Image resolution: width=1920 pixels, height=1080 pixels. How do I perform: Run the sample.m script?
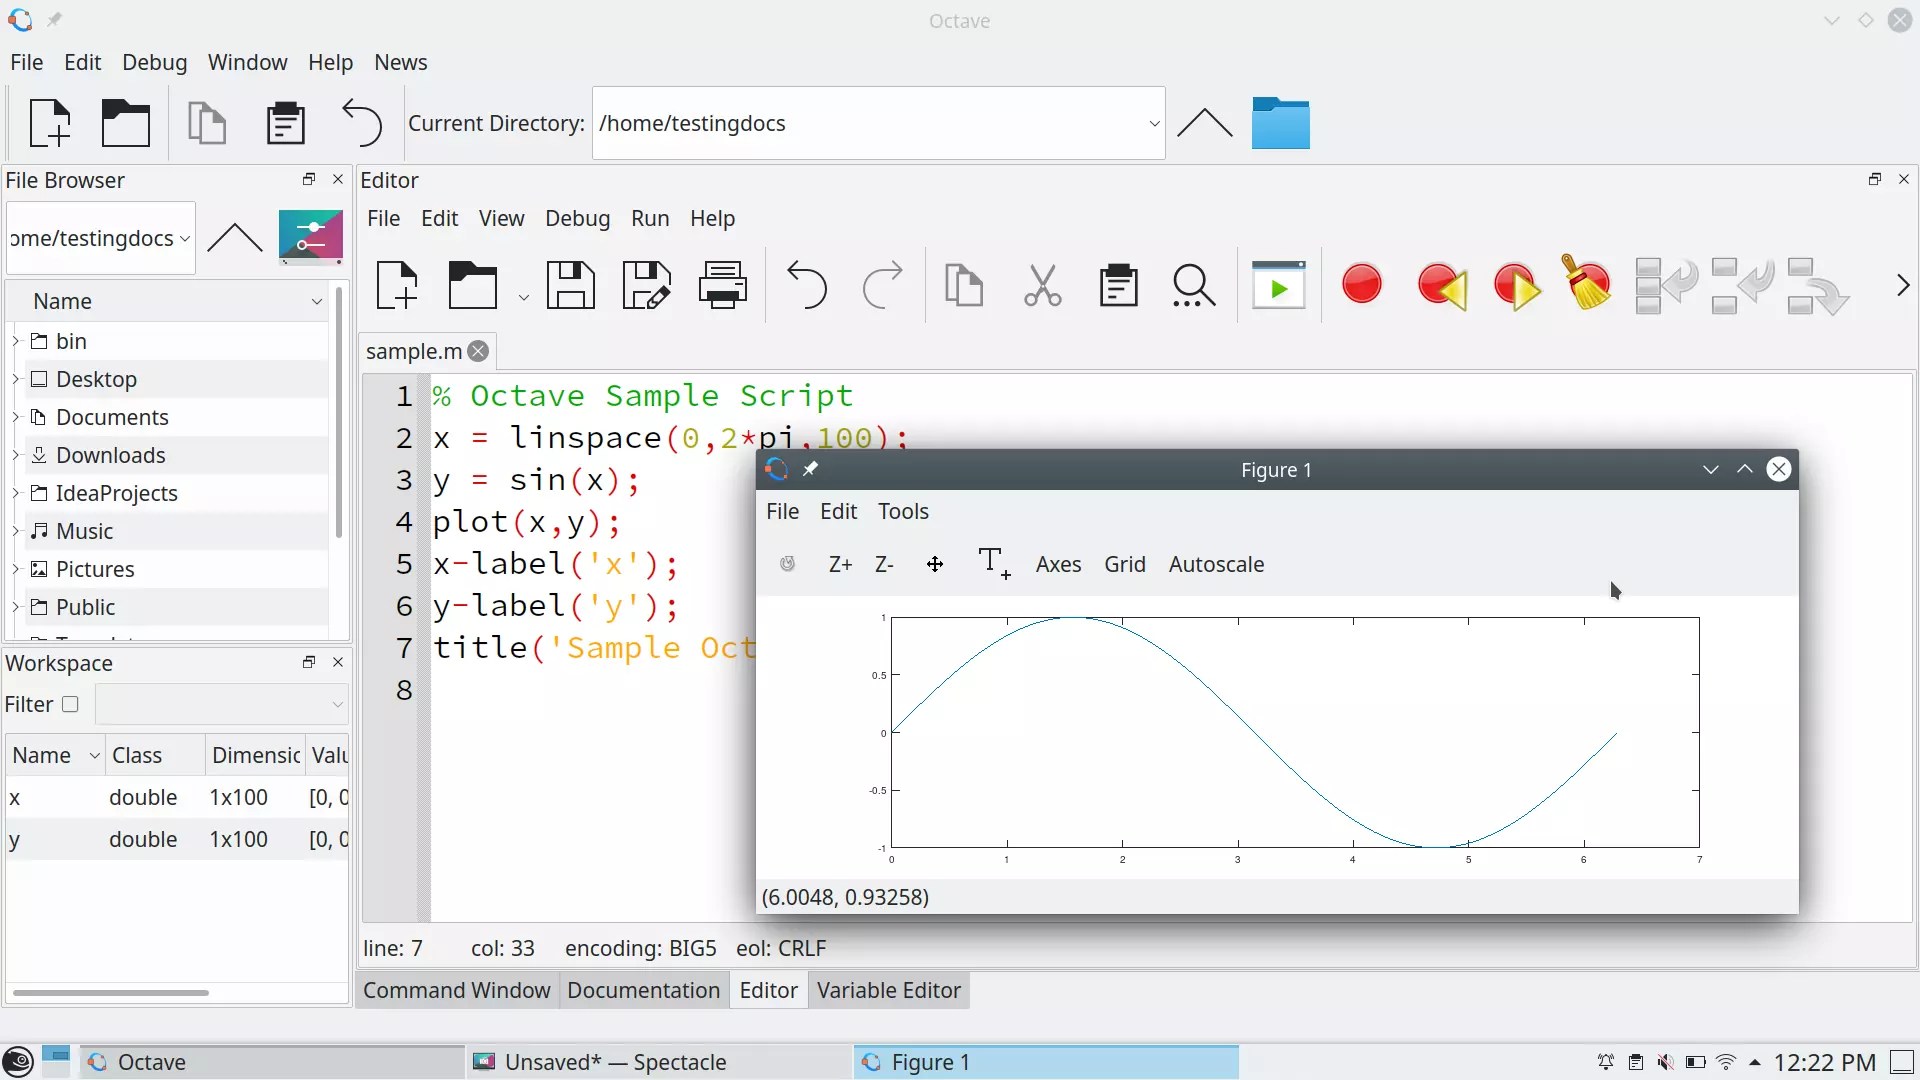[x=1278, y=285]
